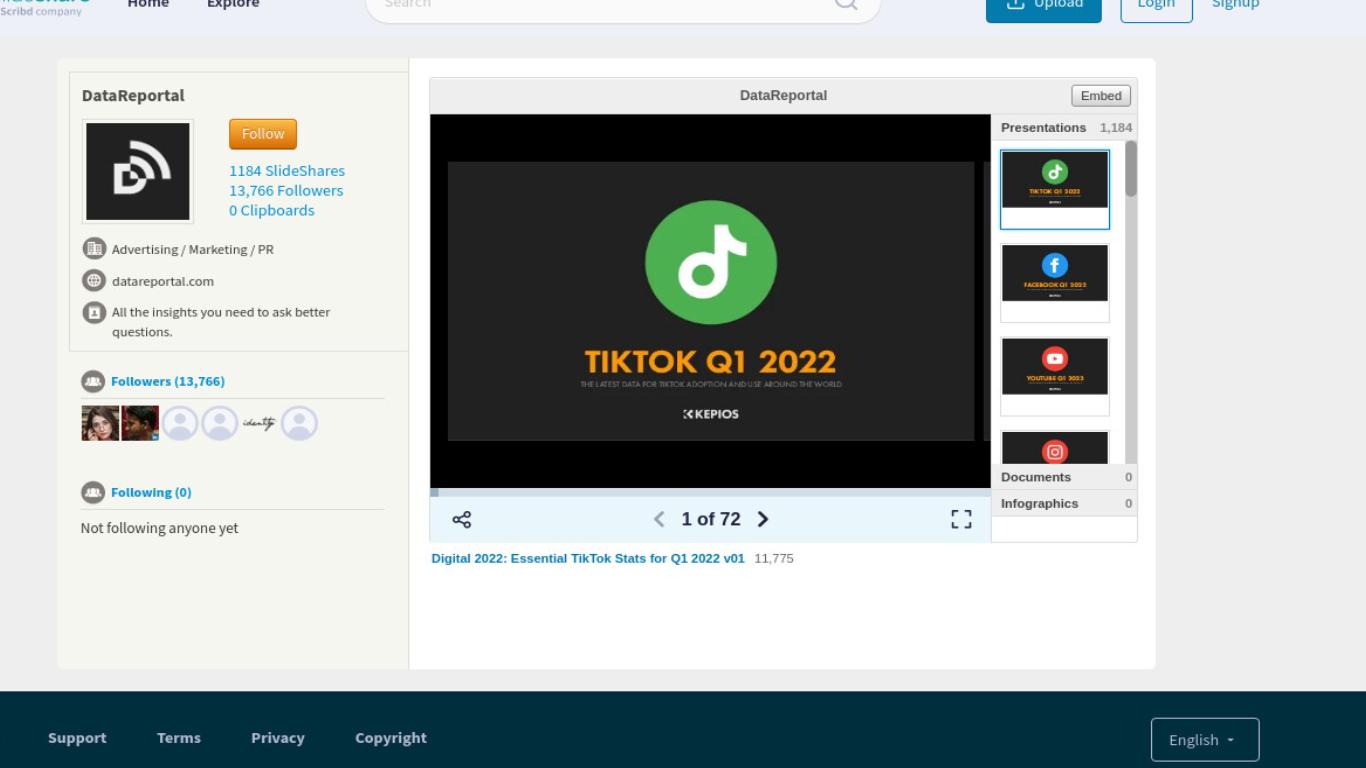The image size is (1366, 768).
Task: Open the last follower default avatar
Action: point(299,423)
